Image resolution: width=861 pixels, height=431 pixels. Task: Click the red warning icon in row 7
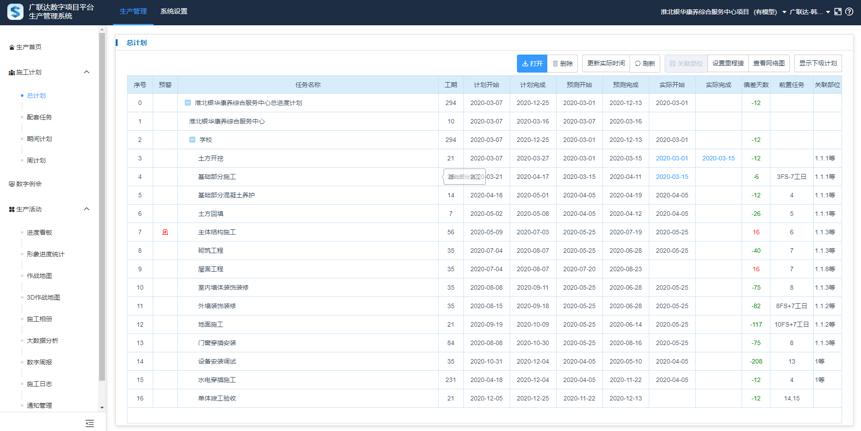pos(165,232)
